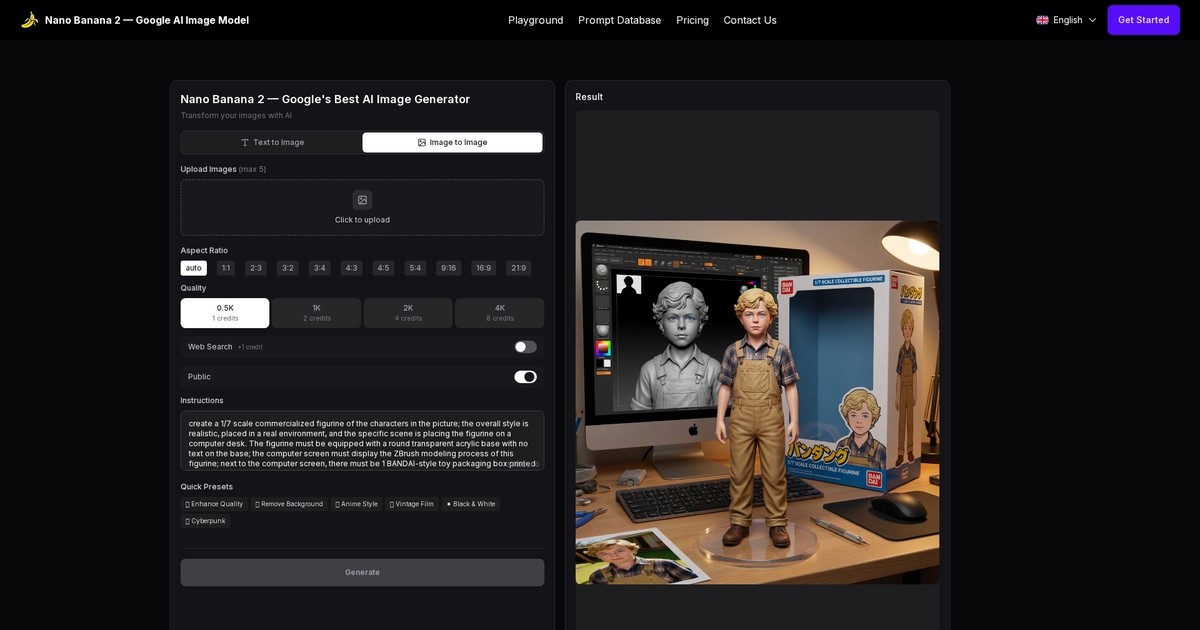The height and width of the screenshot is (630, 1200).
Task: Apply the Remove Background preset
Action: point(289,504)
